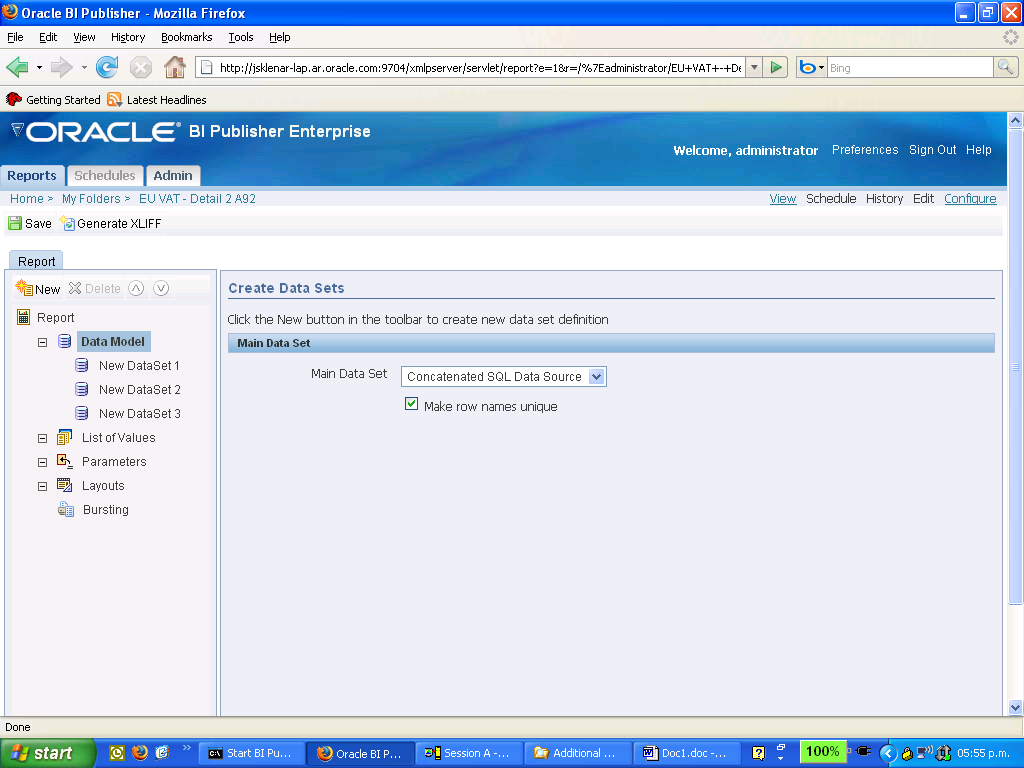Click the Bursting icon

[66, 509]
